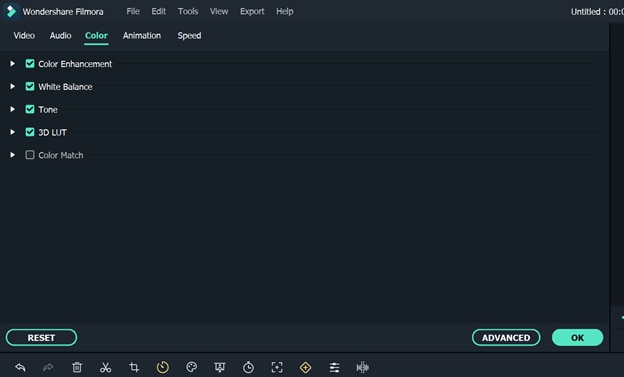Click the 3D LUT label text
624x377 pixels.
[x=52, y=132]
